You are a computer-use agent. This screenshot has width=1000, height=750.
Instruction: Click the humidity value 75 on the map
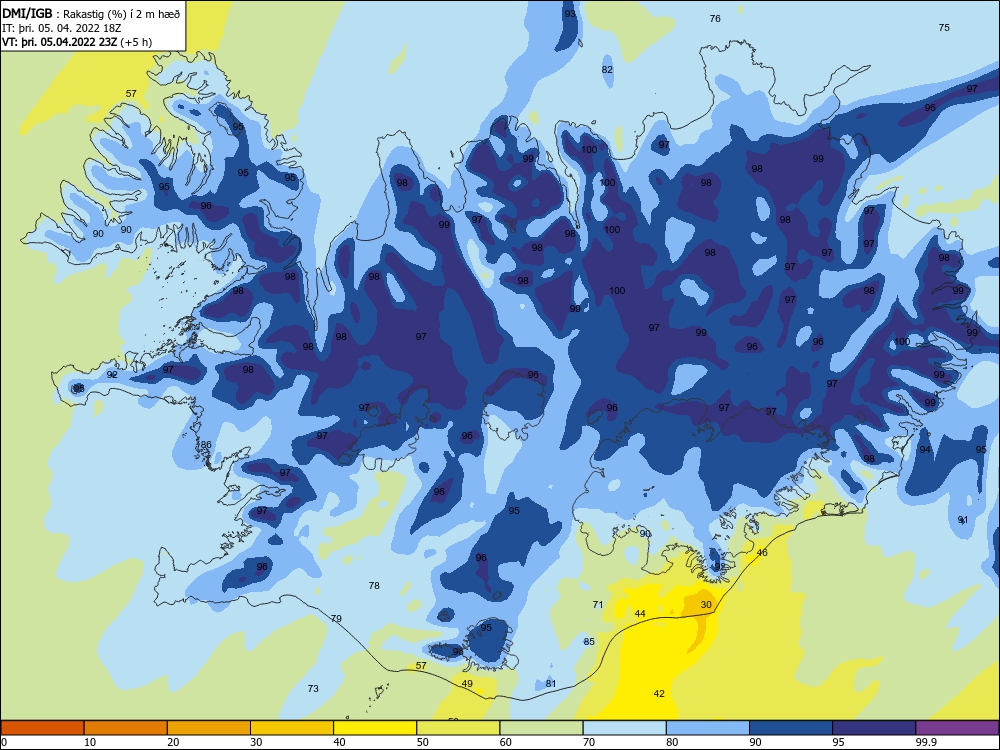[x=944, y=27]
